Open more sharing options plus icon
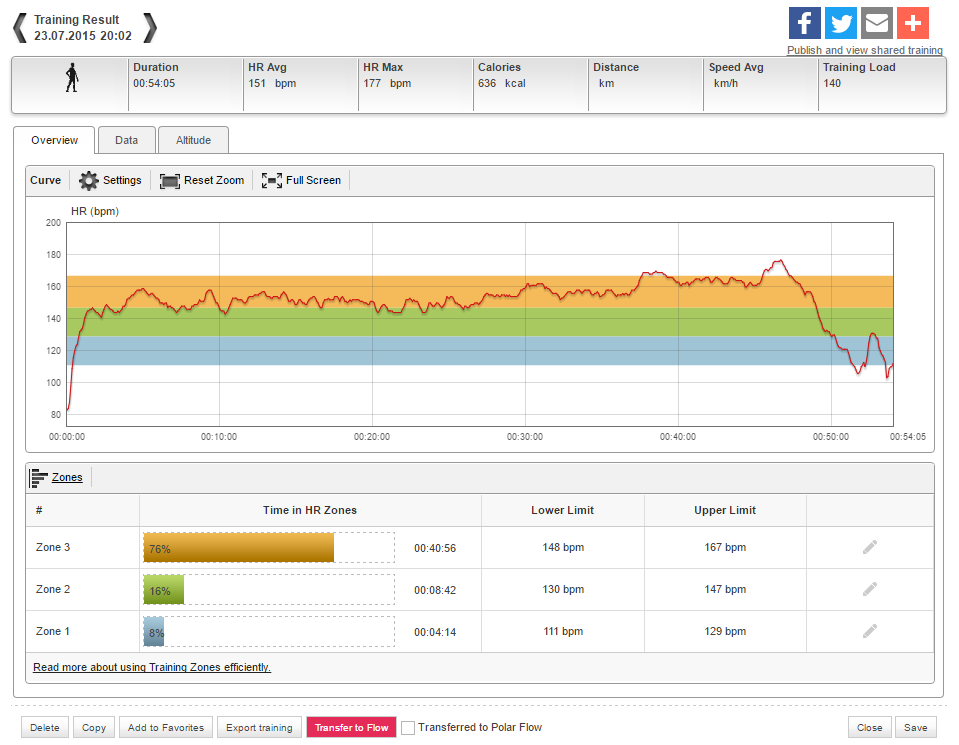The image size is (959, 745). [913, 23]
